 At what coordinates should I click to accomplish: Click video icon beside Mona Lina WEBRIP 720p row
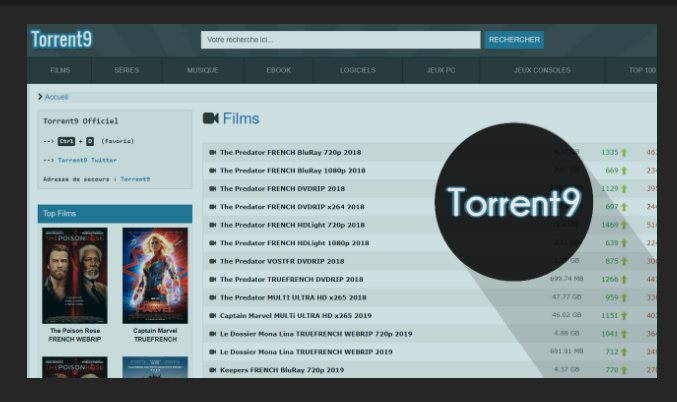point(212,334)
